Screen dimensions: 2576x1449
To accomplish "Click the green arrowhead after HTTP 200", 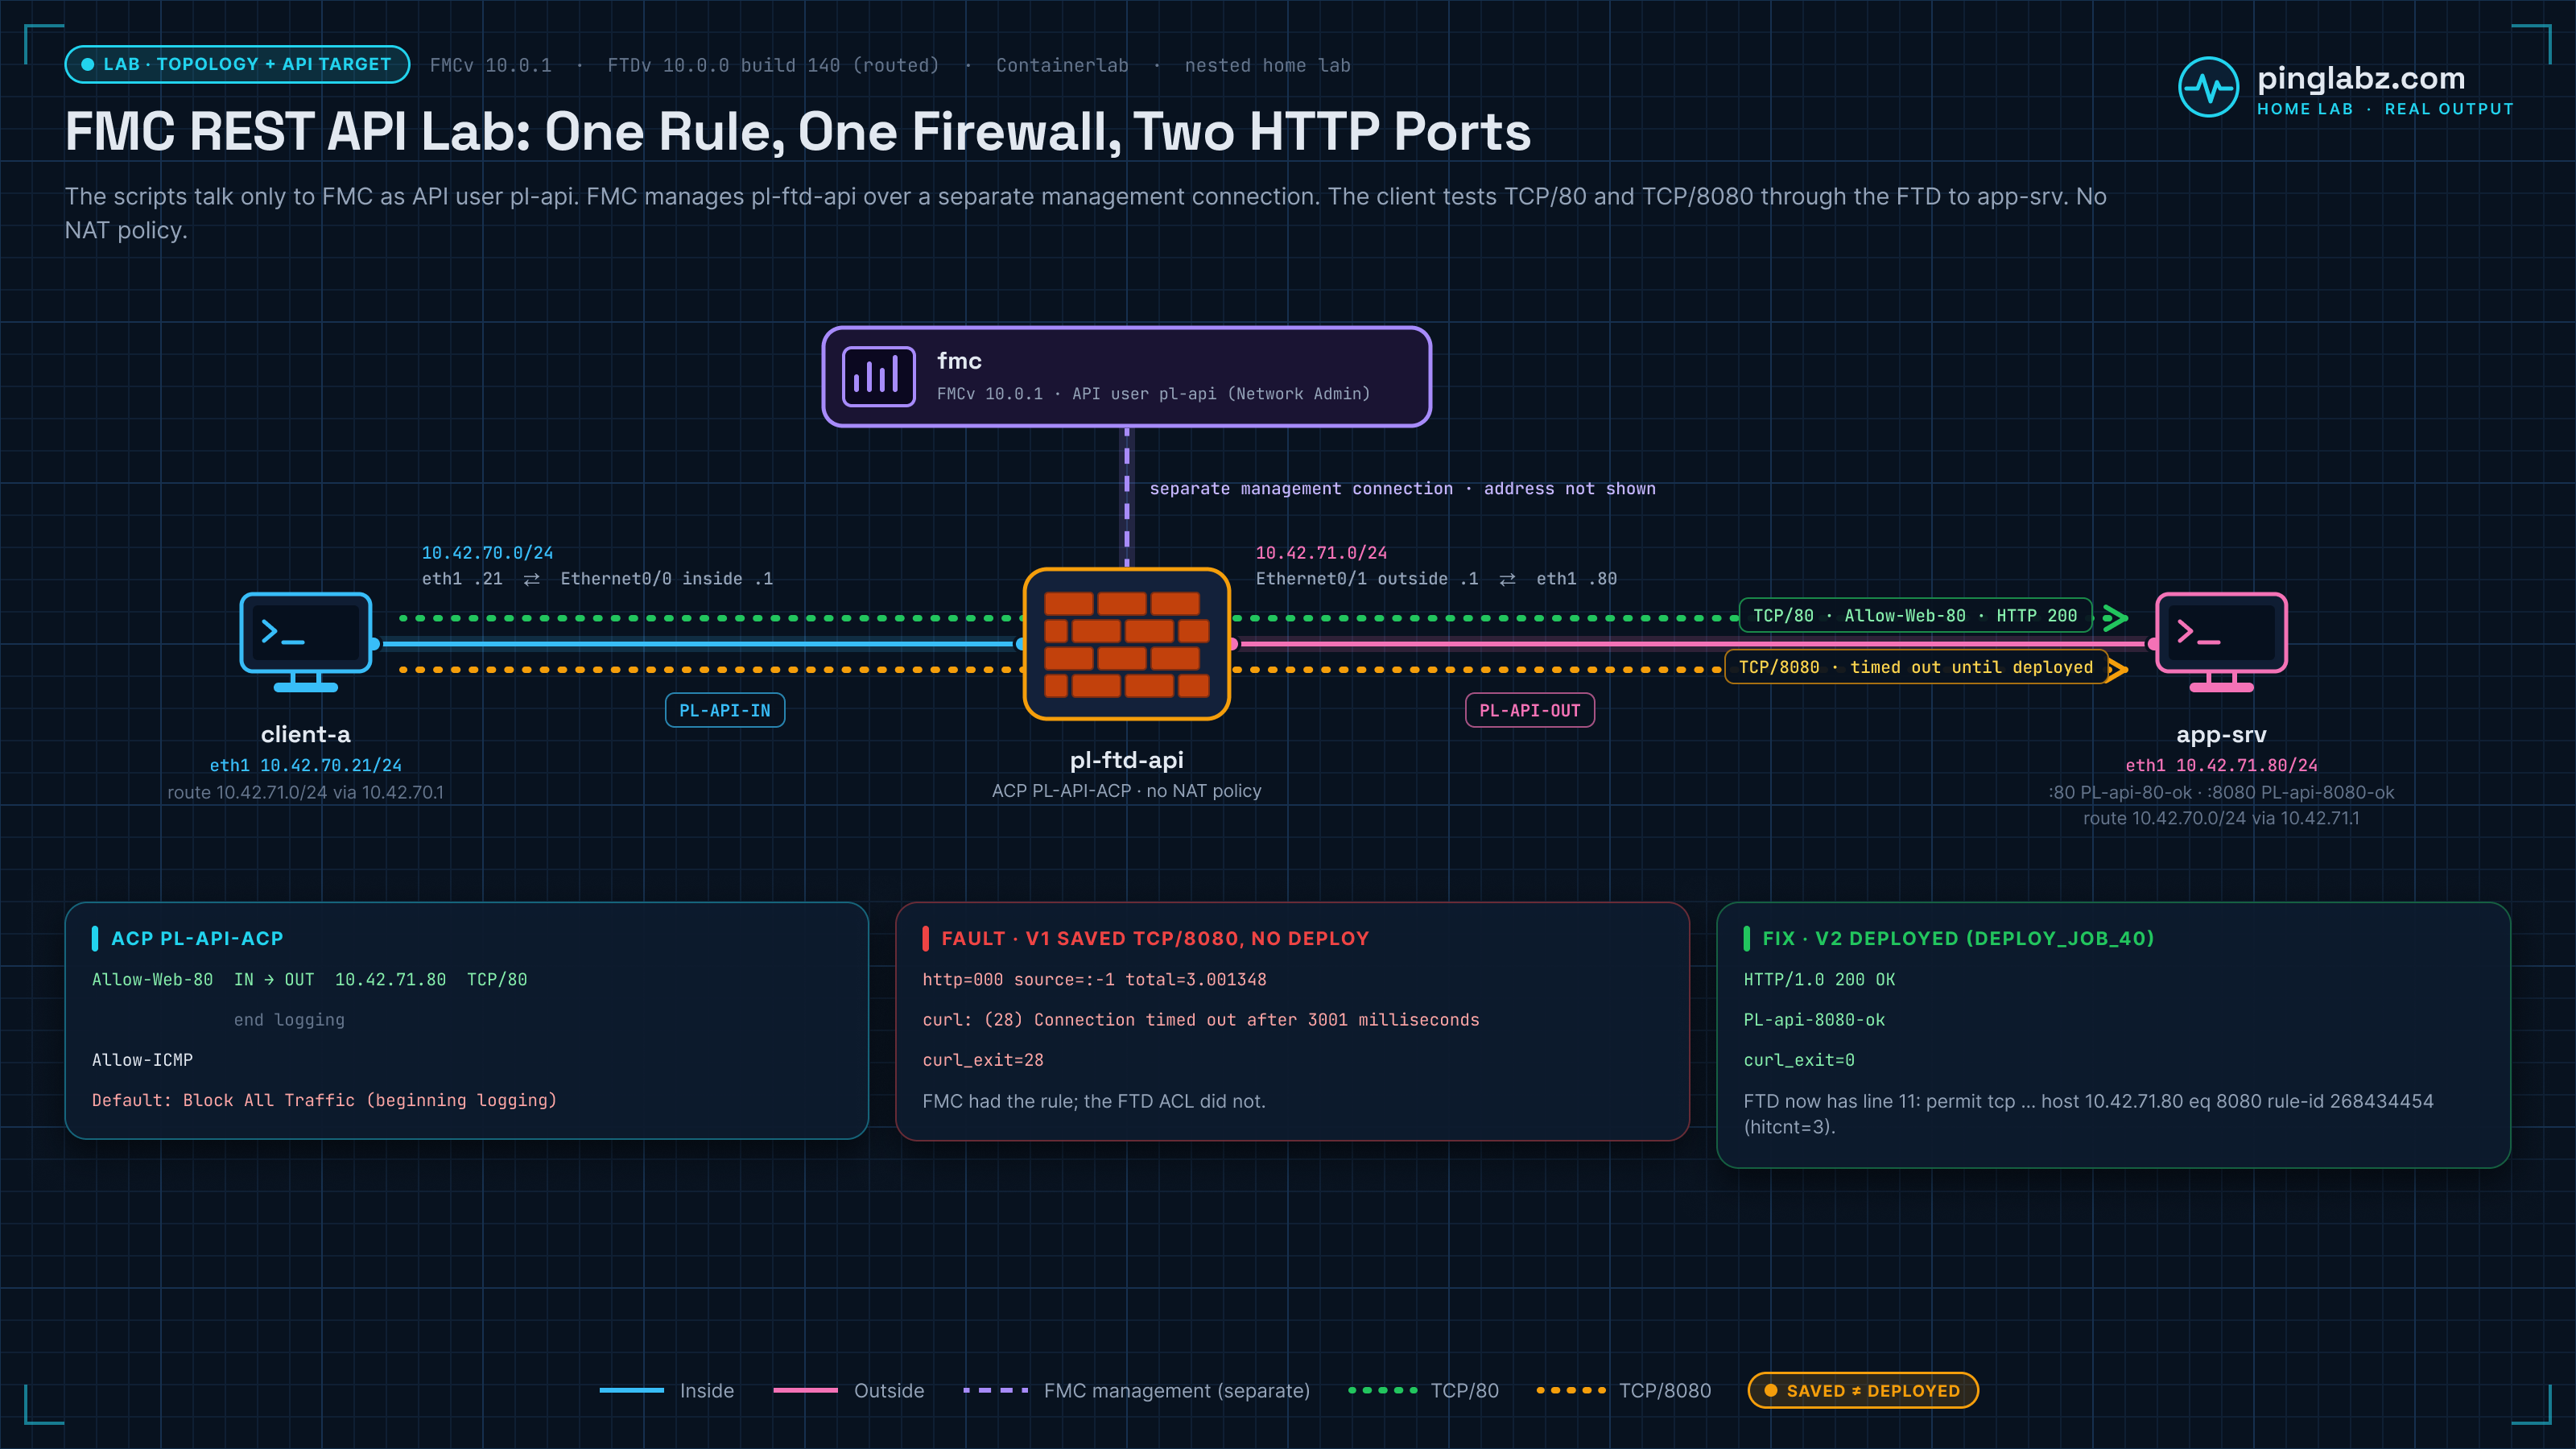I will point(2115,617).
